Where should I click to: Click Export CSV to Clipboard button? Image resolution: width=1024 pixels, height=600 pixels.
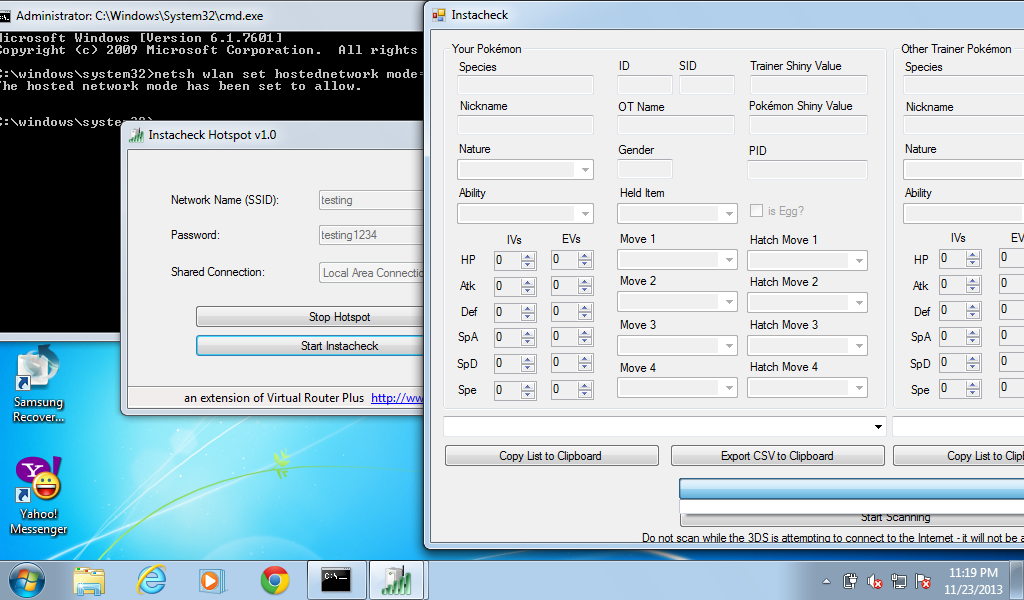click(x=777, y=456)
